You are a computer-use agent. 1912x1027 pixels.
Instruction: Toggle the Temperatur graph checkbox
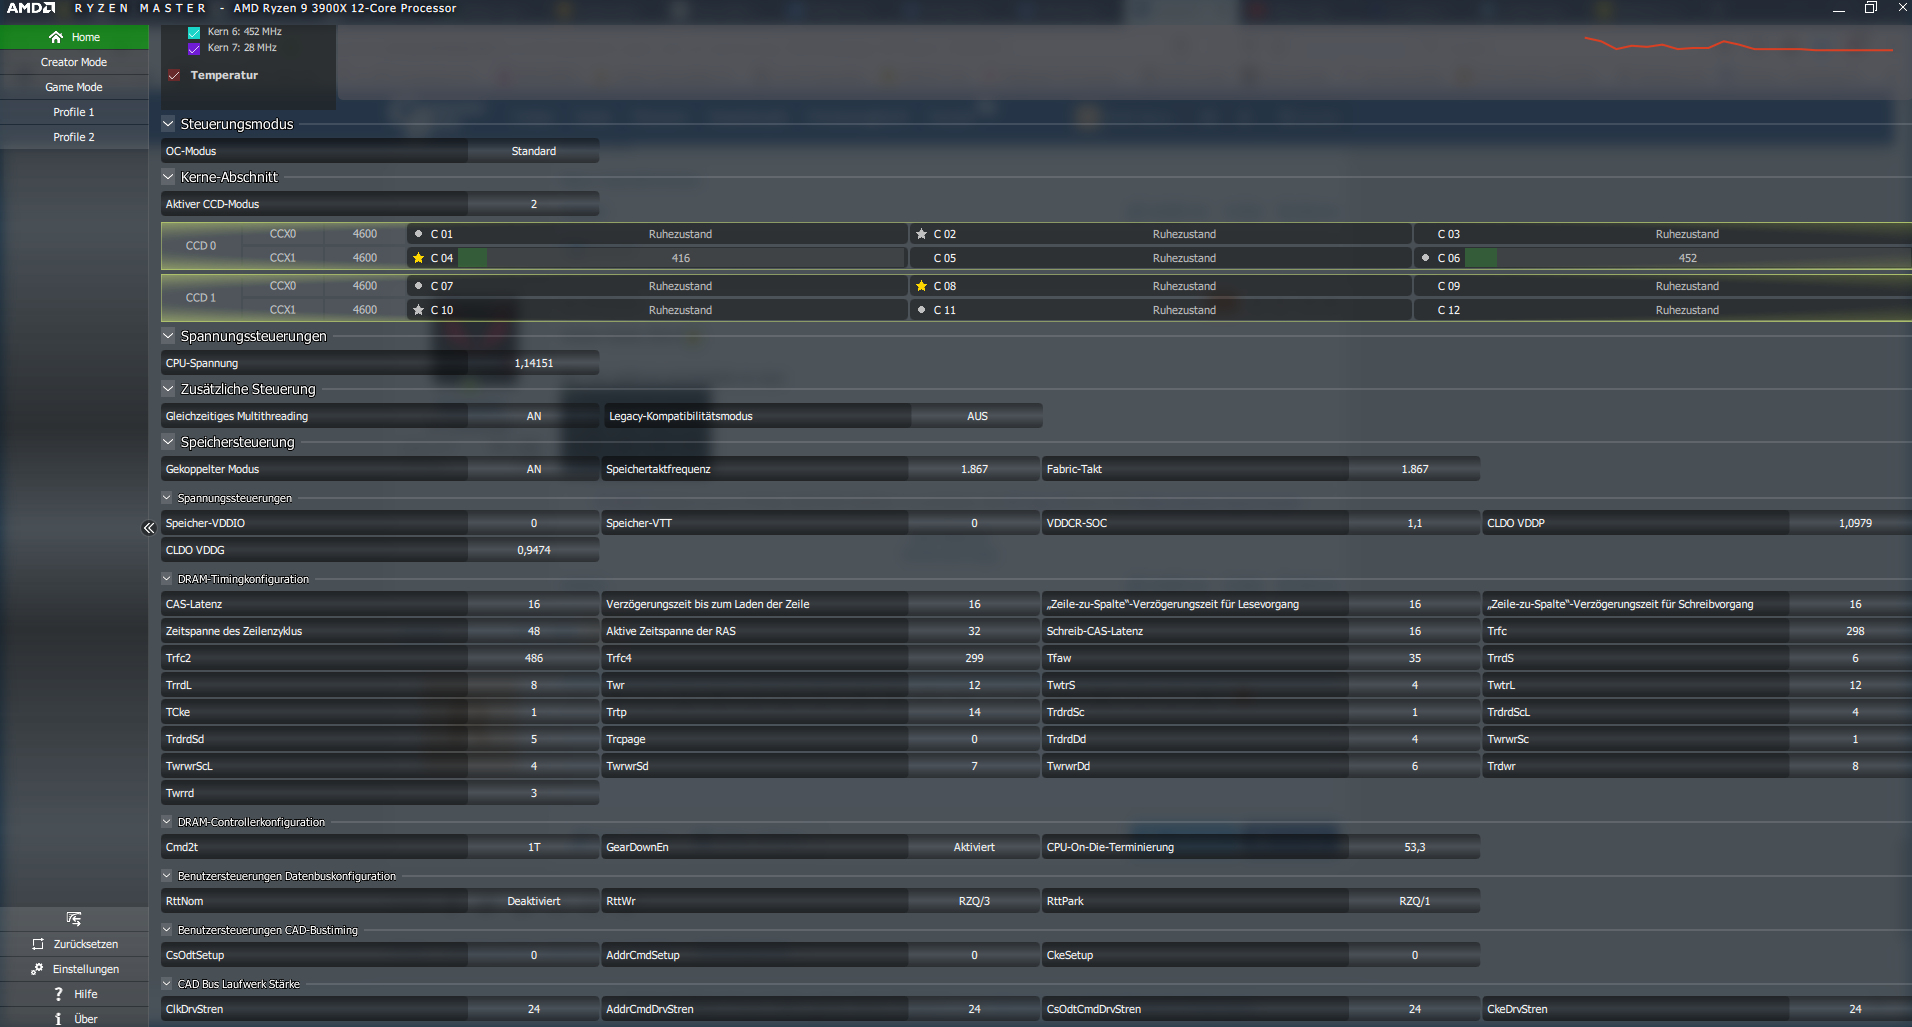(174, 76)
